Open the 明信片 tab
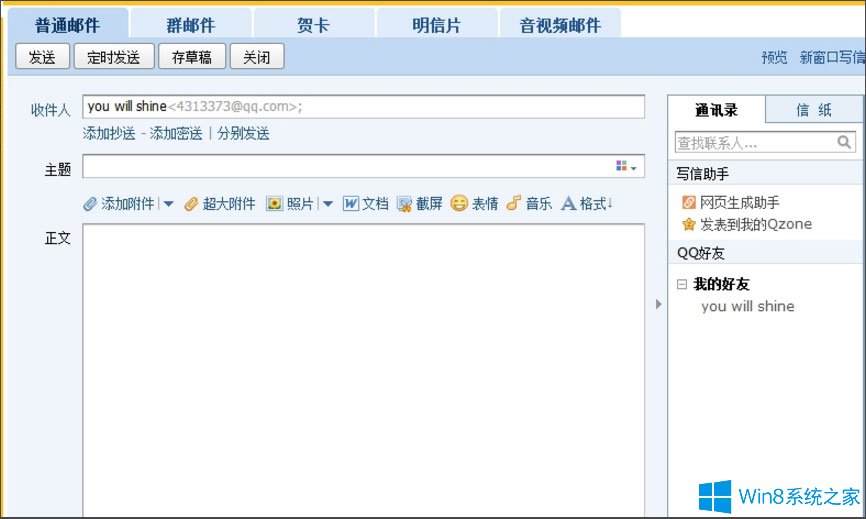 click(437, 25)
